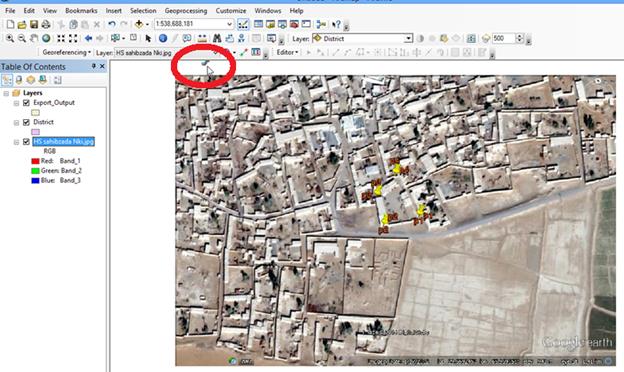The width and height of the screenshot is (624, 372).
Task: Open an existing map document
Action: [22, 25]
